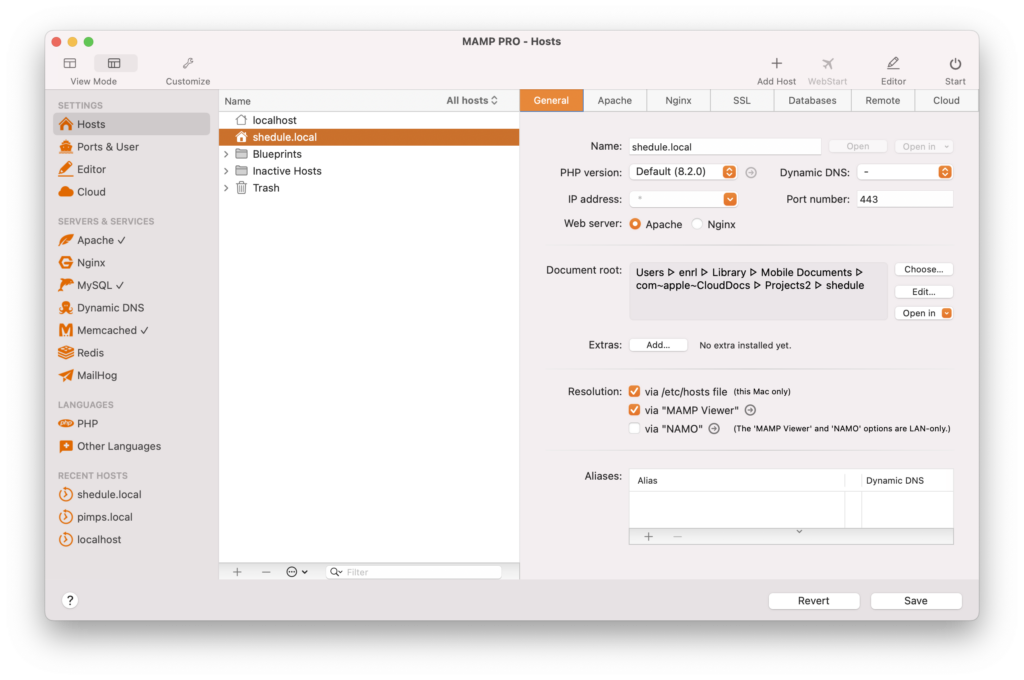Open the Apache server settings

pos(131,240)
